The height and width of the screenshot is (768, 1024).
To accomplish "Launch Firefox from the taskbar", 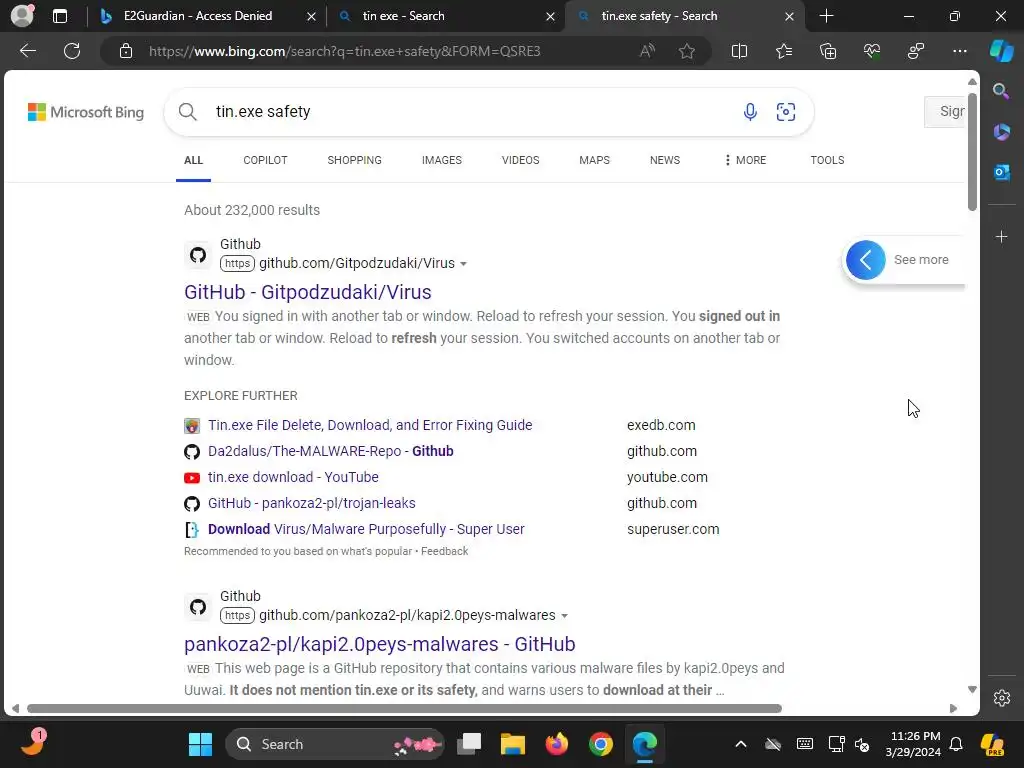I will [x=556, y=744].
